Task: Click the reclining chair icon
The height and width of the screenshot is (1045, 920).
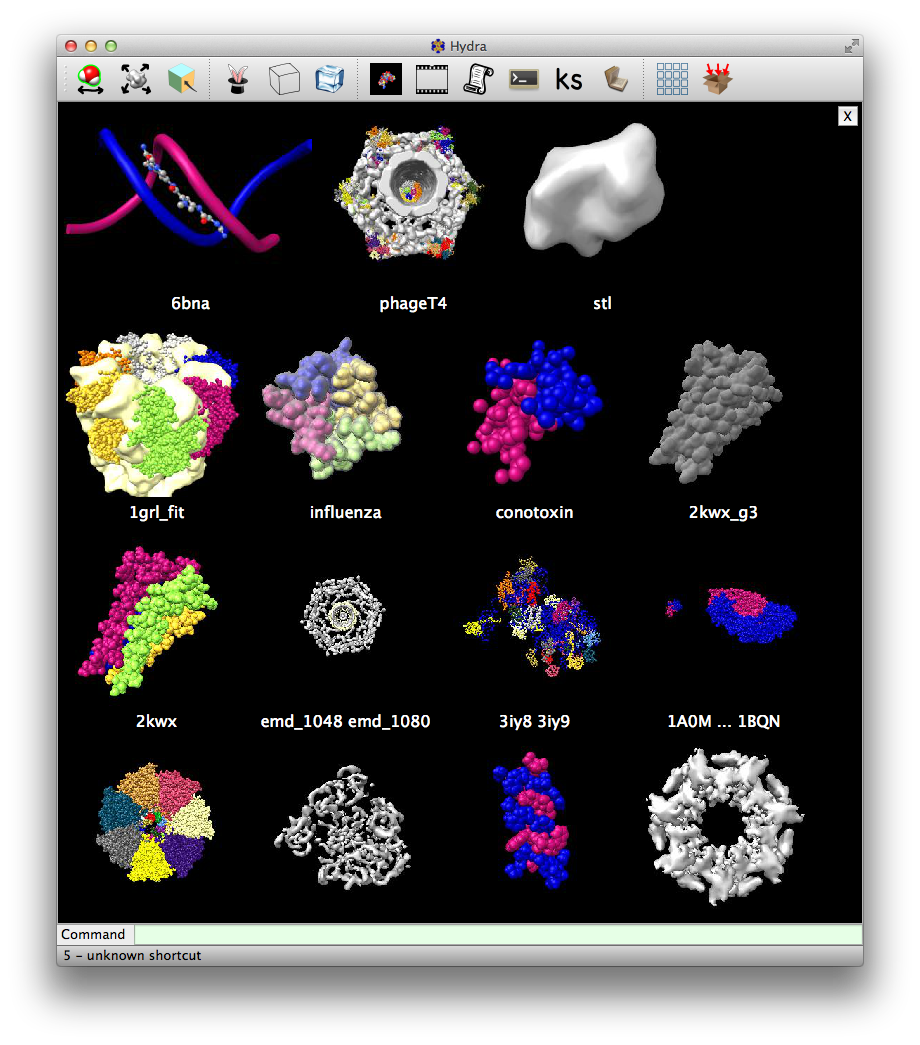Action: (x=615, y=79)
